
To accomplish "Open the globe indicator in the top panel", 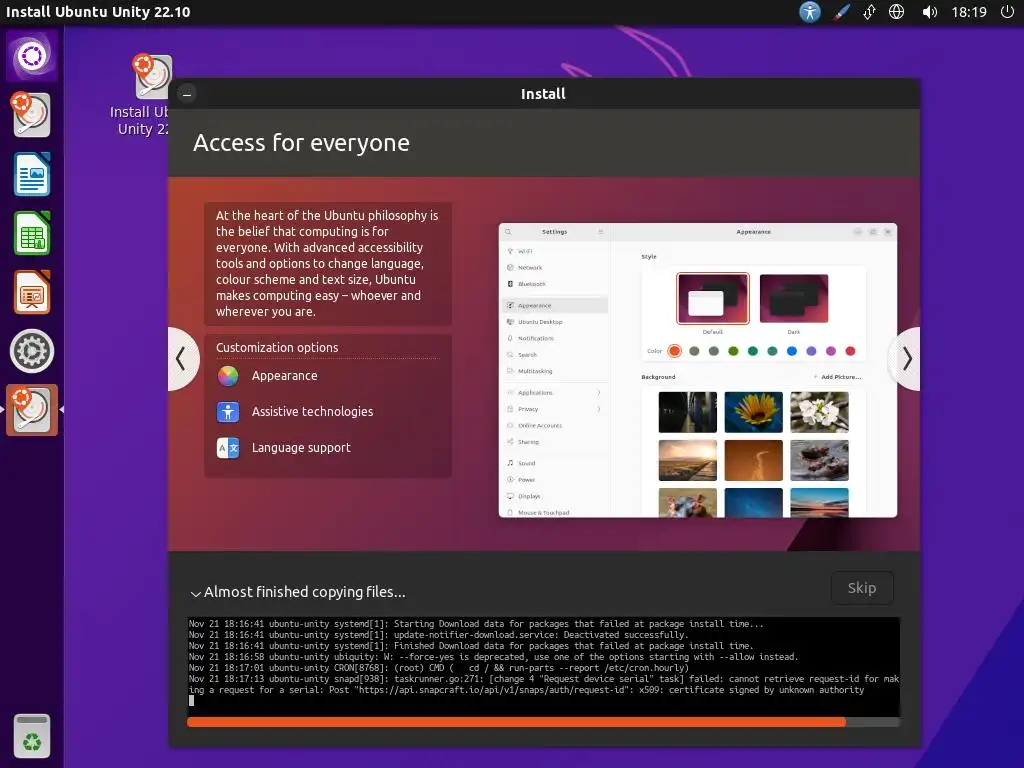I will click(x=897, y=12).
